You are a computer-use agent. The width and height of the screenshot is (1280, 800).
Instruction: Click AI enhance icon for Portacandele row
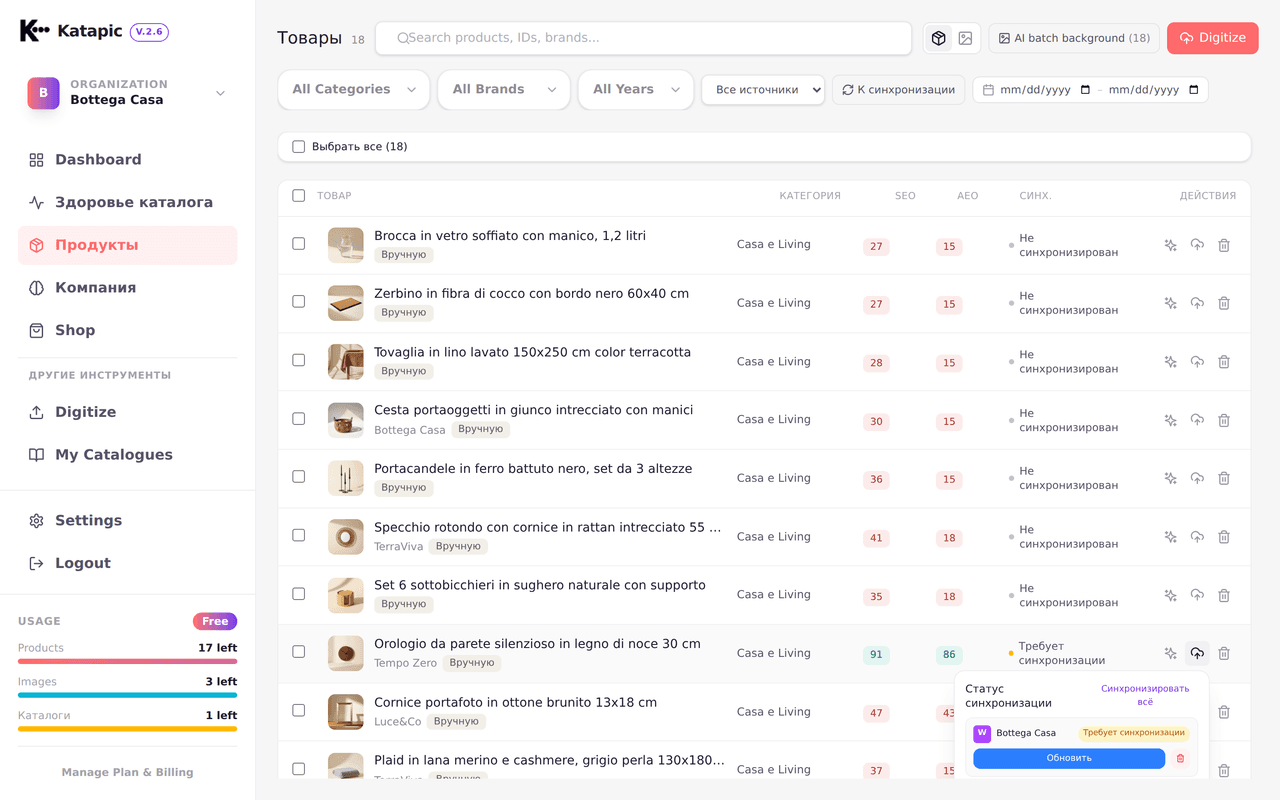(x=1170, y=478)
